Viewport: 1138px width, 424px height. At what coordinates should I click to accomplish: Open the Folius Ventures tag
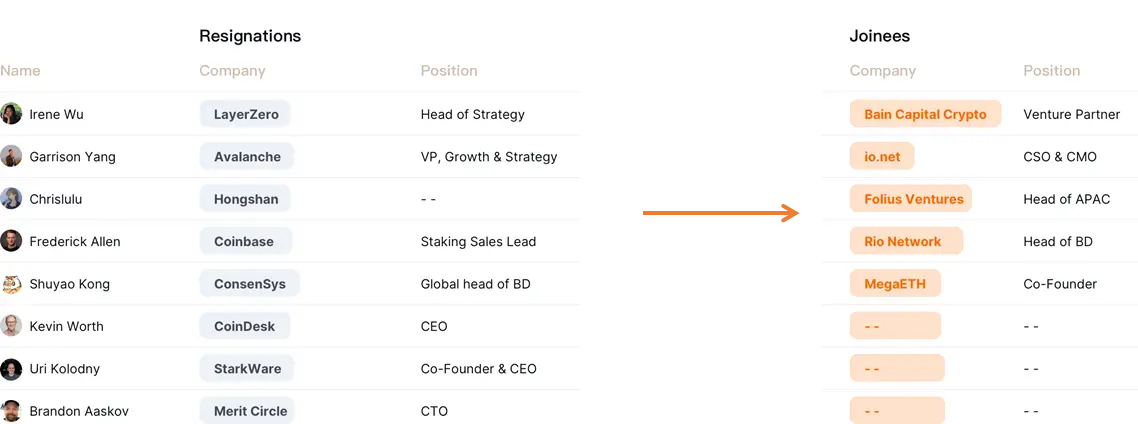(x=913, y=199)
